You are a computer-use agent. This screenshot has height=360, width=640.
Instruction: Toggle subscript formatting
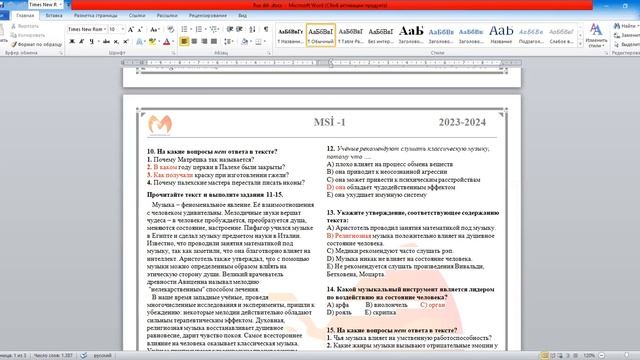pyautogui.click(x=116, y=41)
